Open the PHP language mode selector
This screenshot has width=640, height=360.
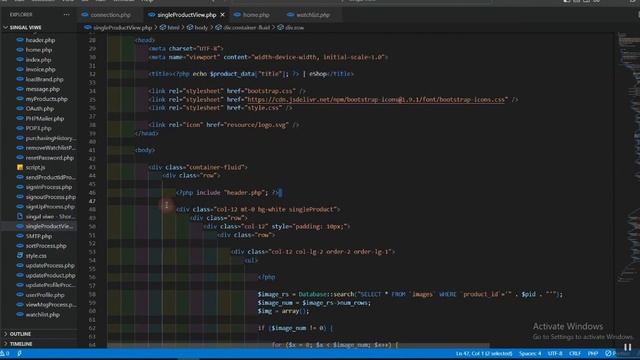tap(593, 353)
